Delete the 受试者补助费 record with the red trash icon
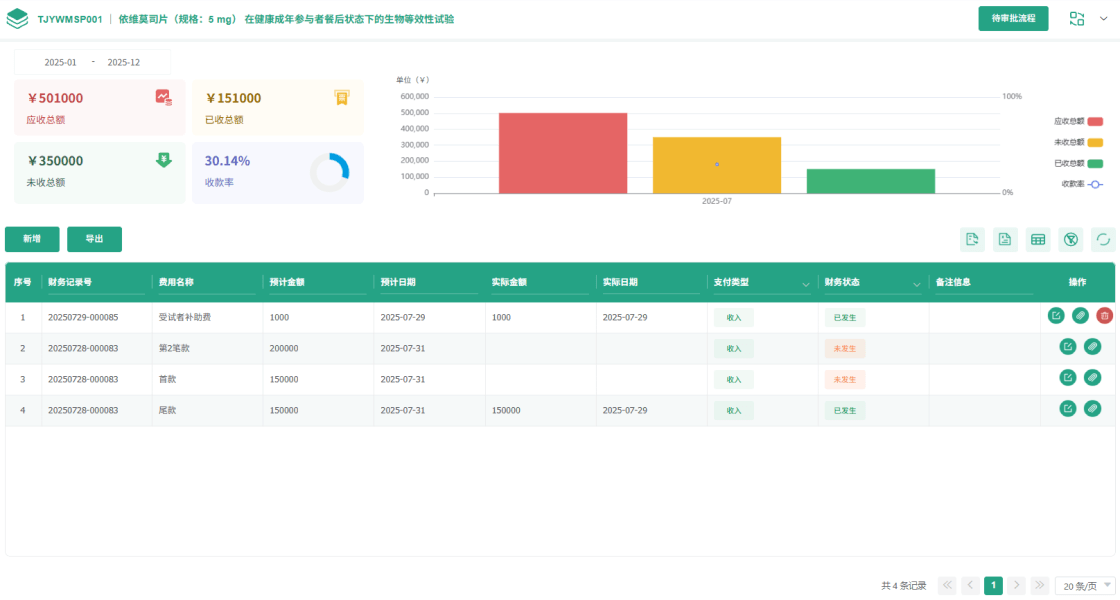 point(1104,316)
